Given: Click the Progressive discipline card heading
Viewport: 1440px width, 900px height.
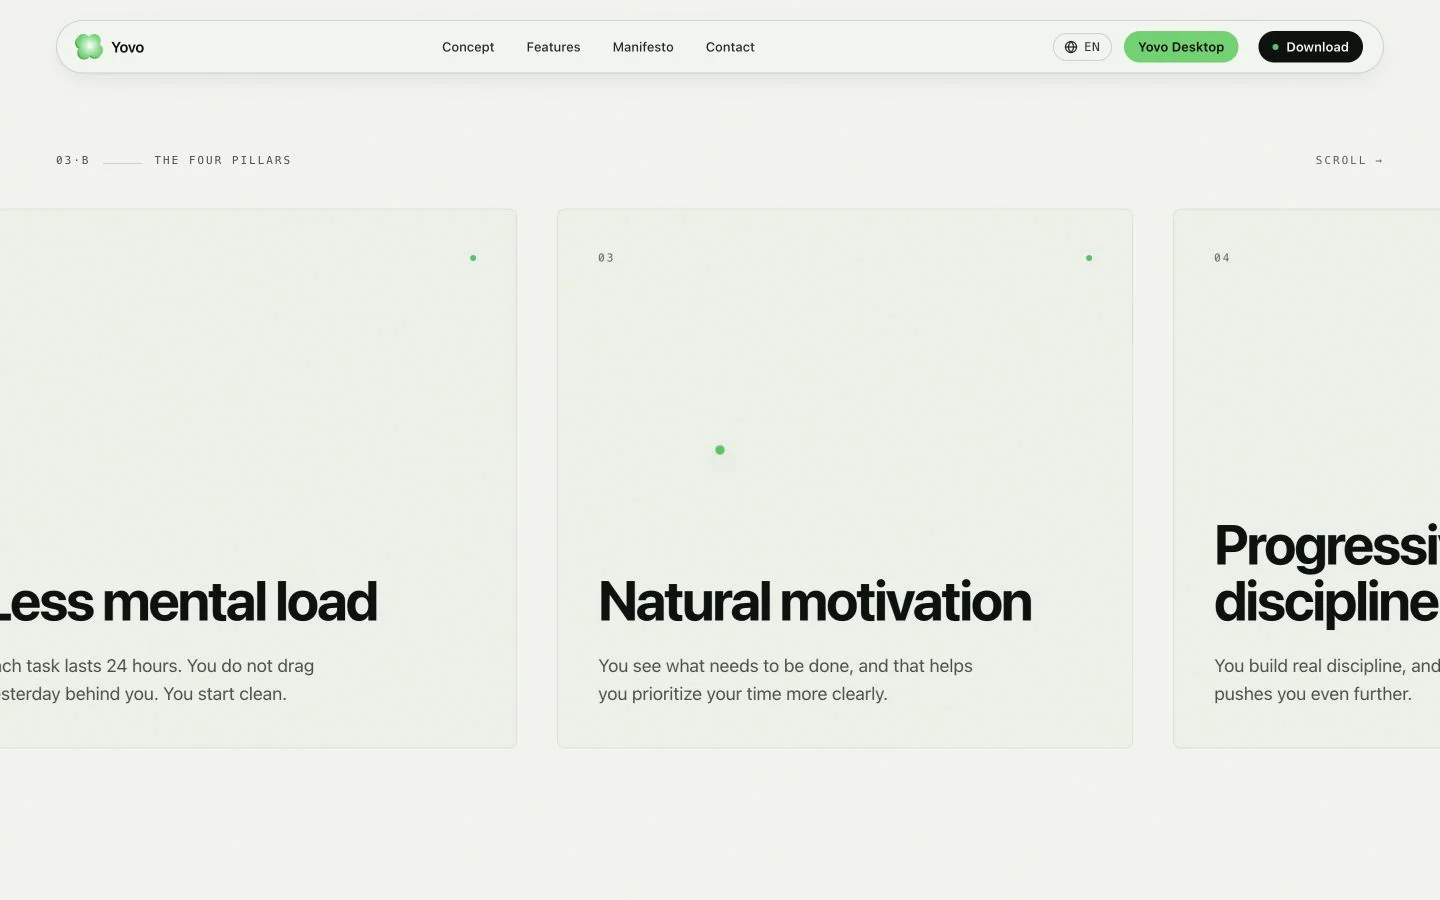Looking at the screenshot, I should (1327, 574).
